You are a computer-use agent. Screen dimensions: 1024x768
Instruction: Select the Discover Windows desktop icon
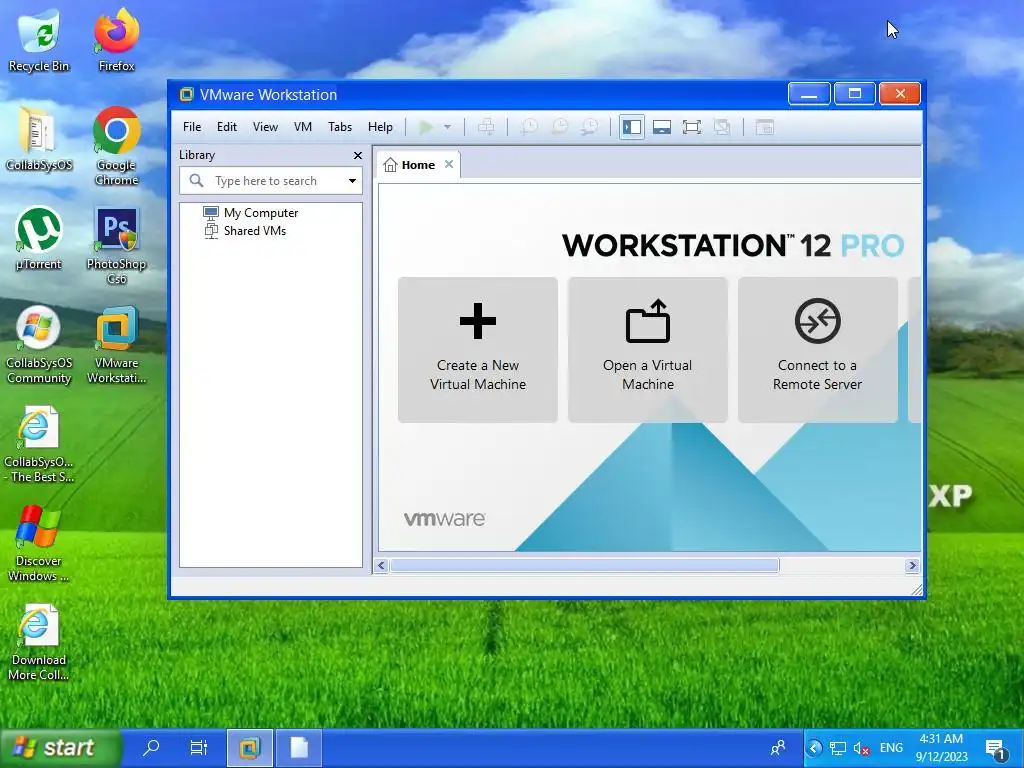[x=39, y=543]
